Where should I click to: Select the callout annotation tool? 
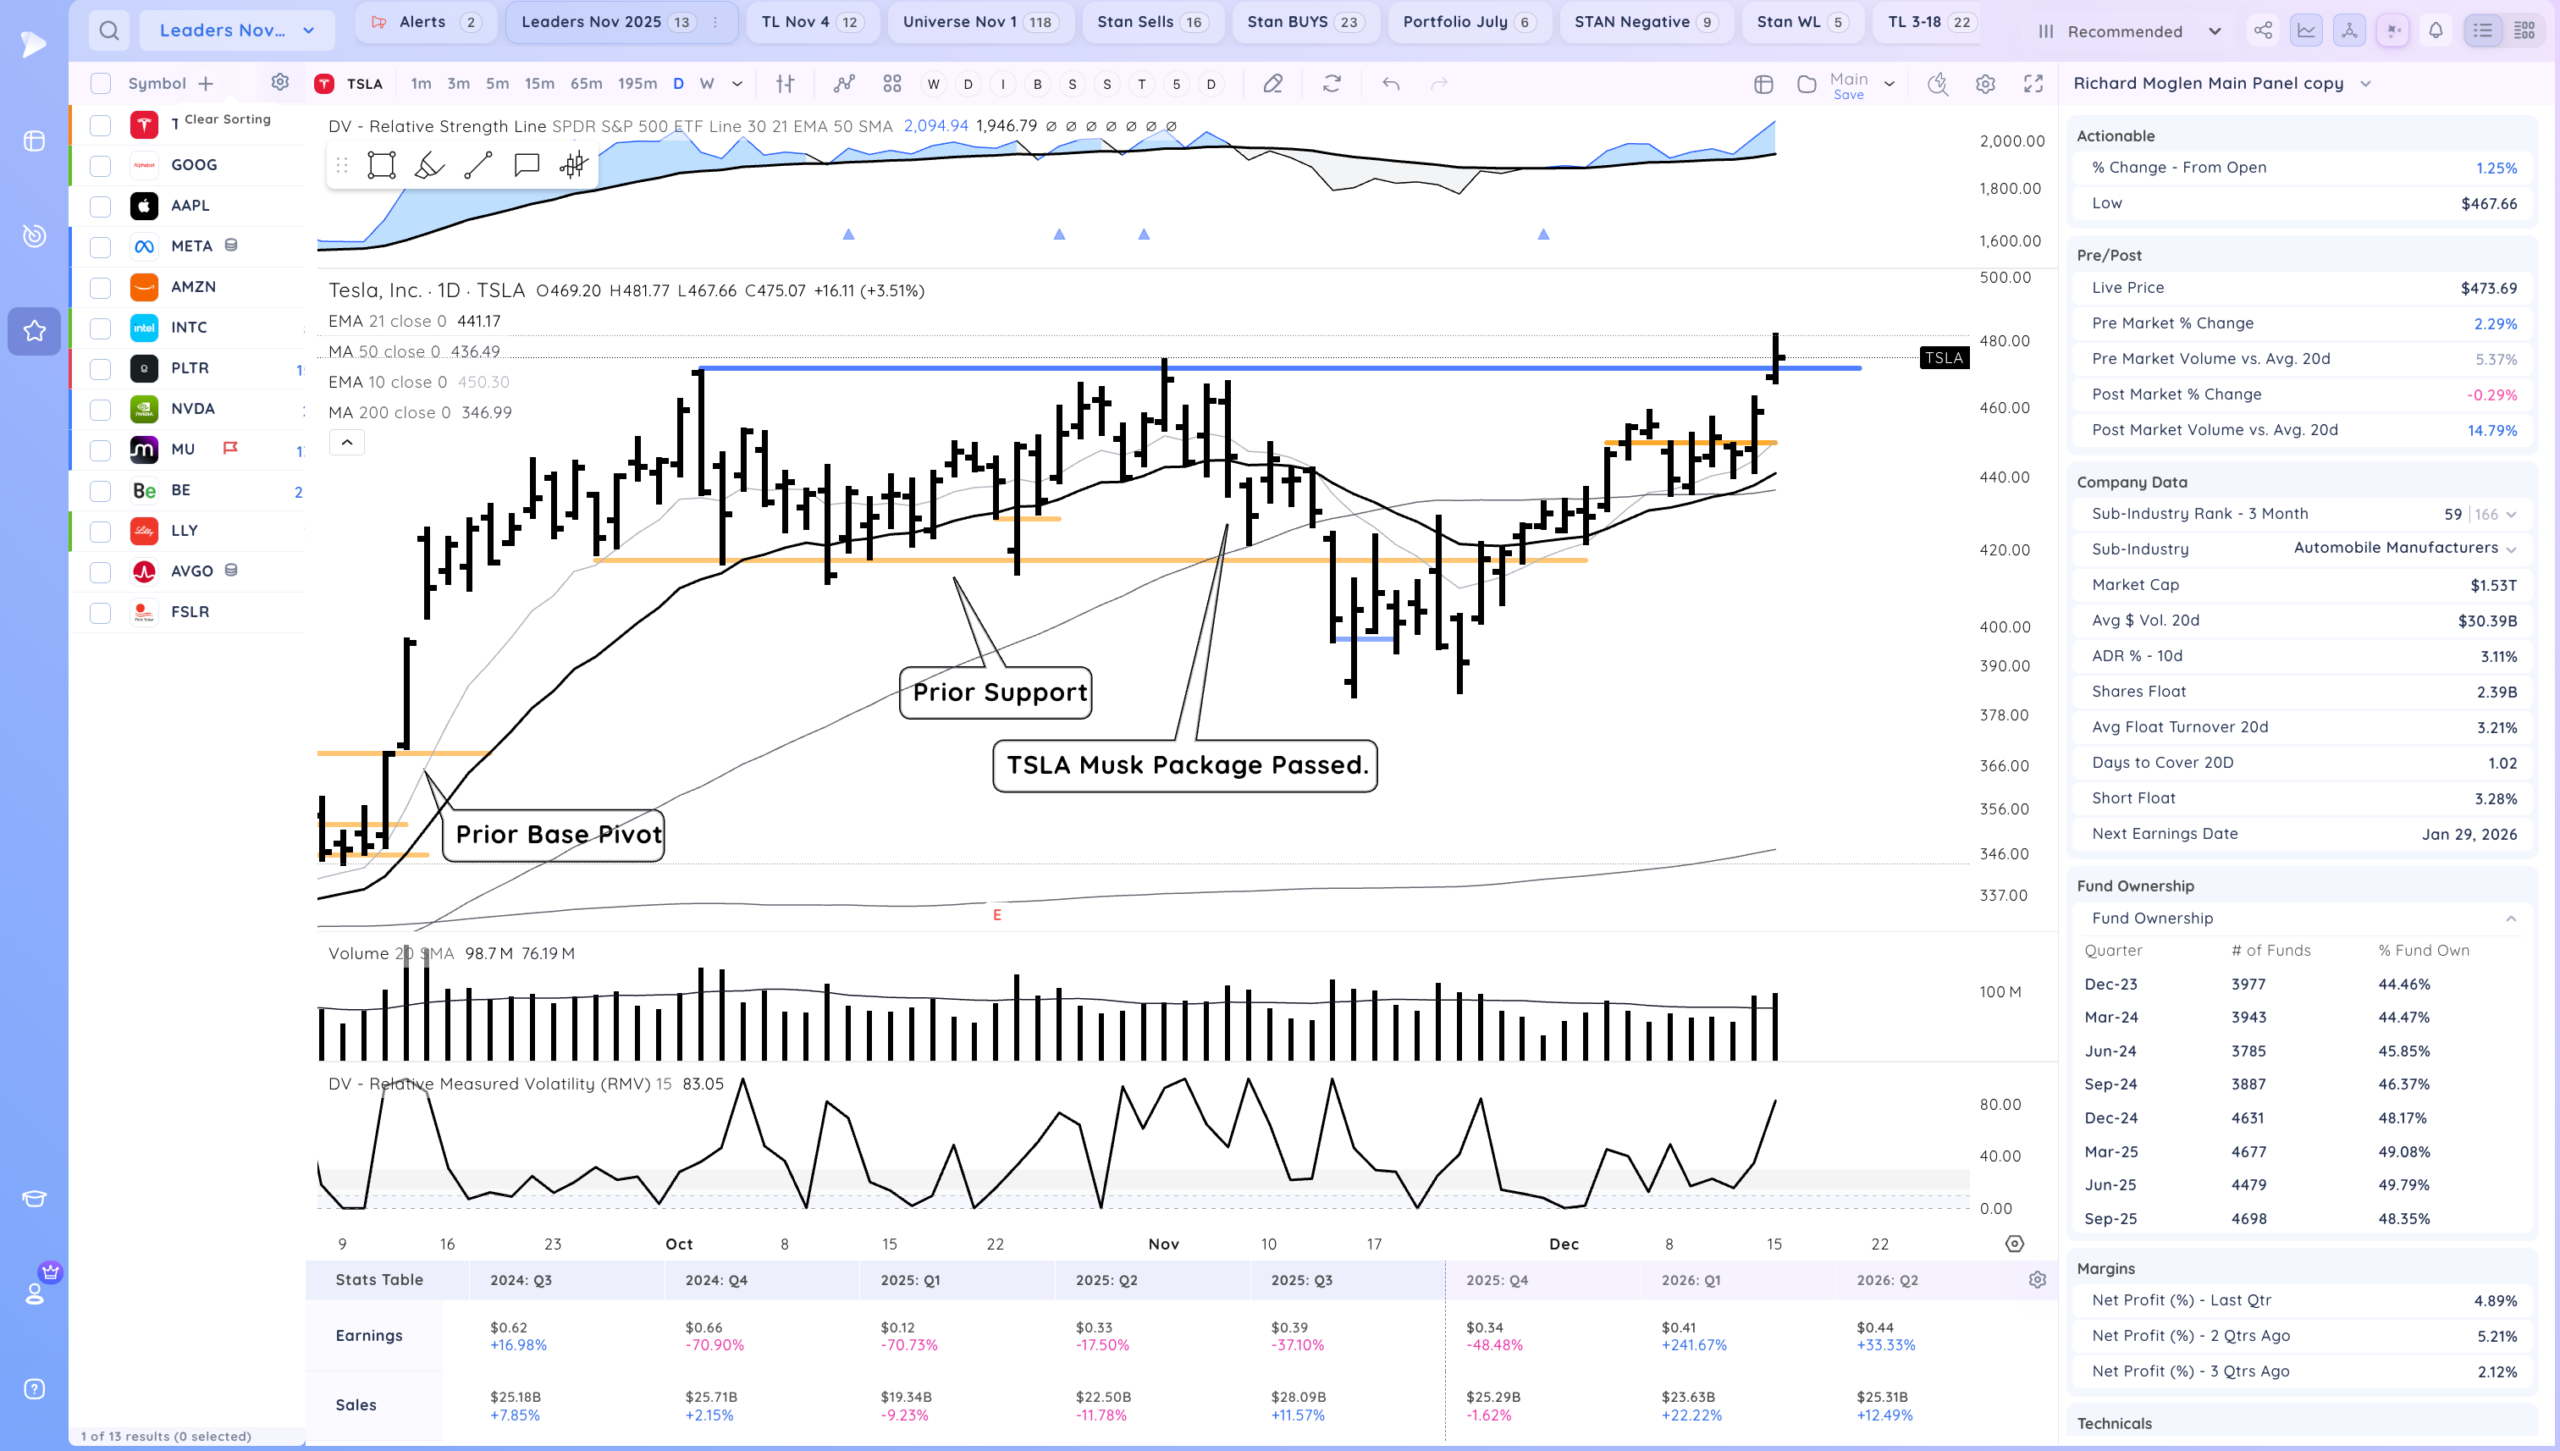[x=526, y=165]
